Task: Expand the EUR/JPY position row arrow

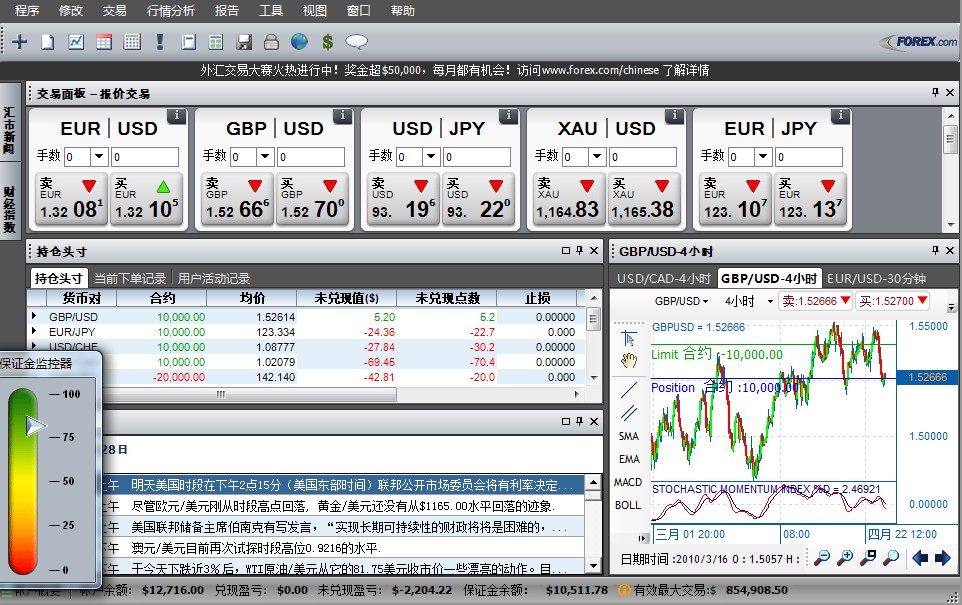Action: [x=34, y=331]
